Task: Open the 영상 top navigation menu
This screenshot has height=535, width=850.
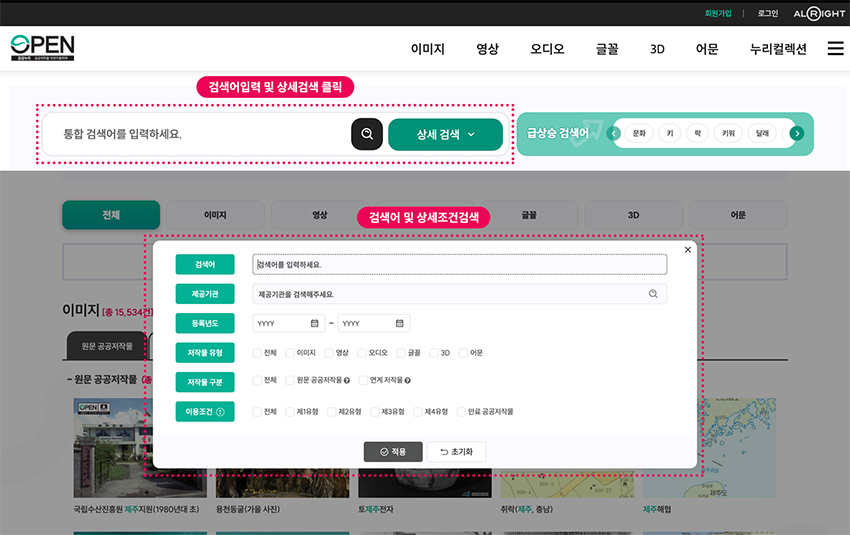Action: pyautogui.click(x=487, y=49)
